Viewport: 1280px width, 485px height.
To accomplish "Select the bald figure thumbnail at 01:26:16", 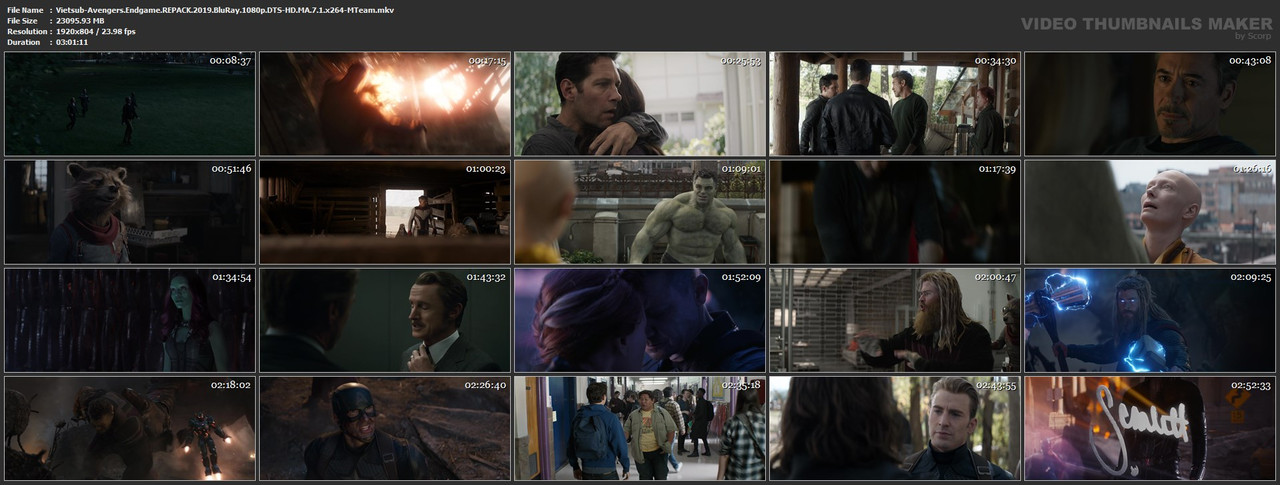I will 1150,212.
